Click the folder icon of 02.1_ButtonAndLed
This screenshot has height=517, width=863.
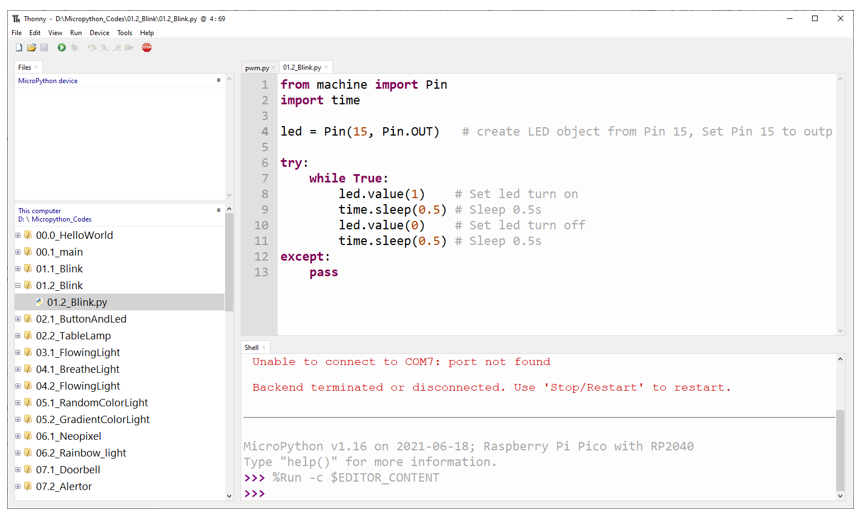(28, 319)
